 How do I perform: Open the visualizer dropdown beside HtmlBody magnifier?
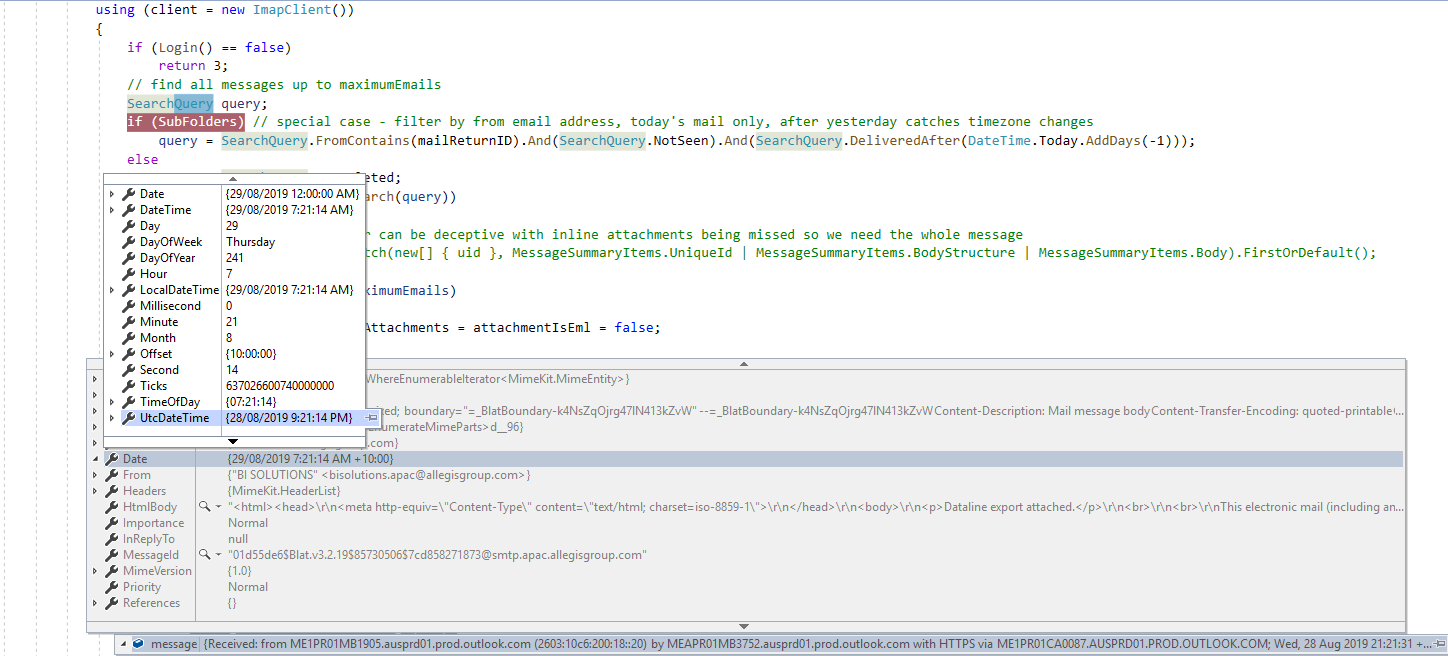pyautogui.click(x=216, y=506)
